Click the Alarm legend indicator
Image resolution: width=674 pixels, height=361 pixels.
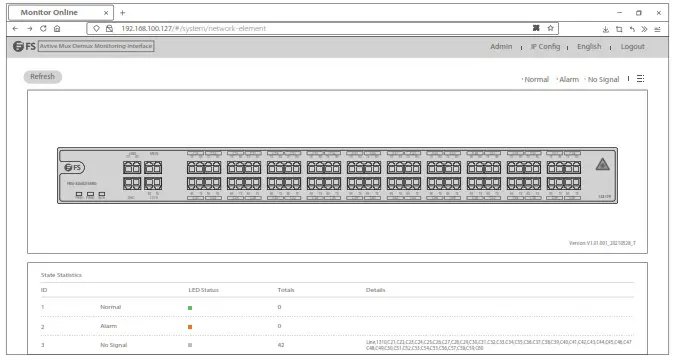pos(567,80)
